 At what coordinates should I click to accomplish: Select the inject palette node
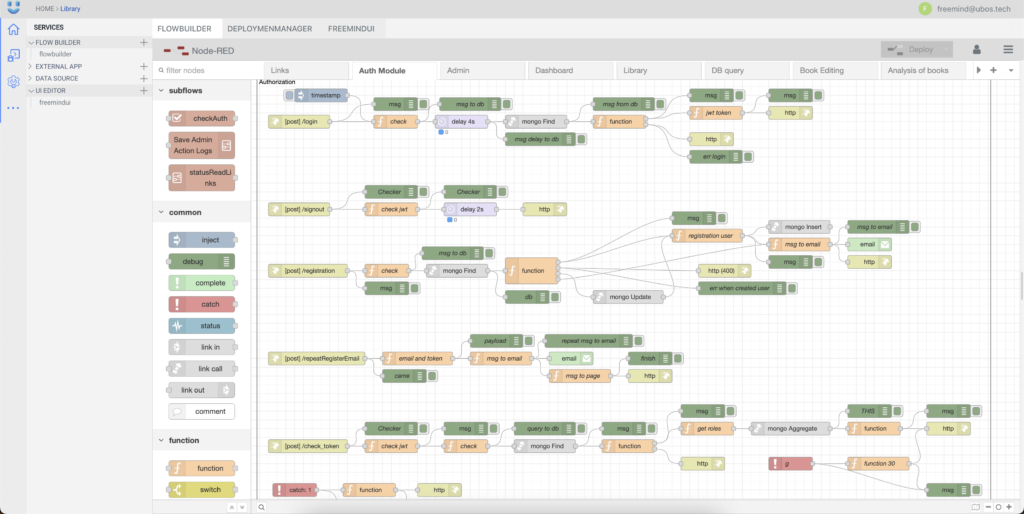click(202, 240)
